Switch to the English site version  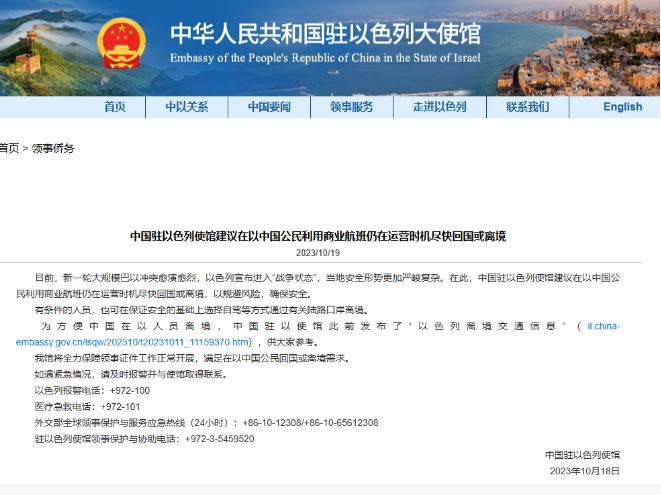click(623, 107)
